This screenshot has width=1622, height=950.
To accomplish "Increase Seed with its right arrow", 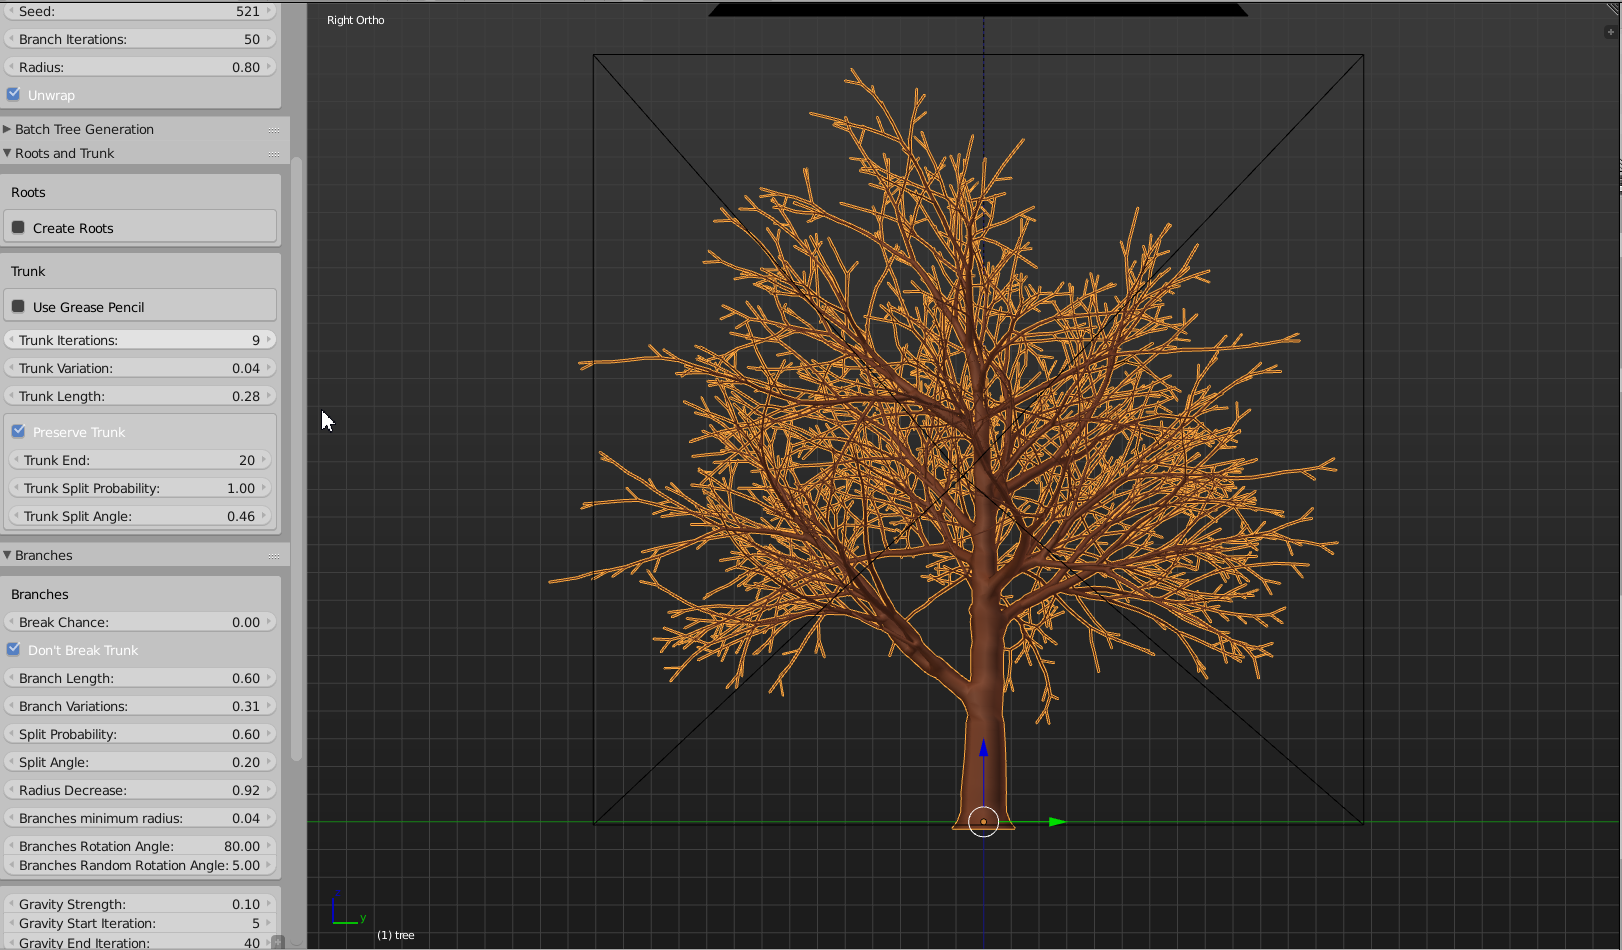I will (x=269, y=11).
